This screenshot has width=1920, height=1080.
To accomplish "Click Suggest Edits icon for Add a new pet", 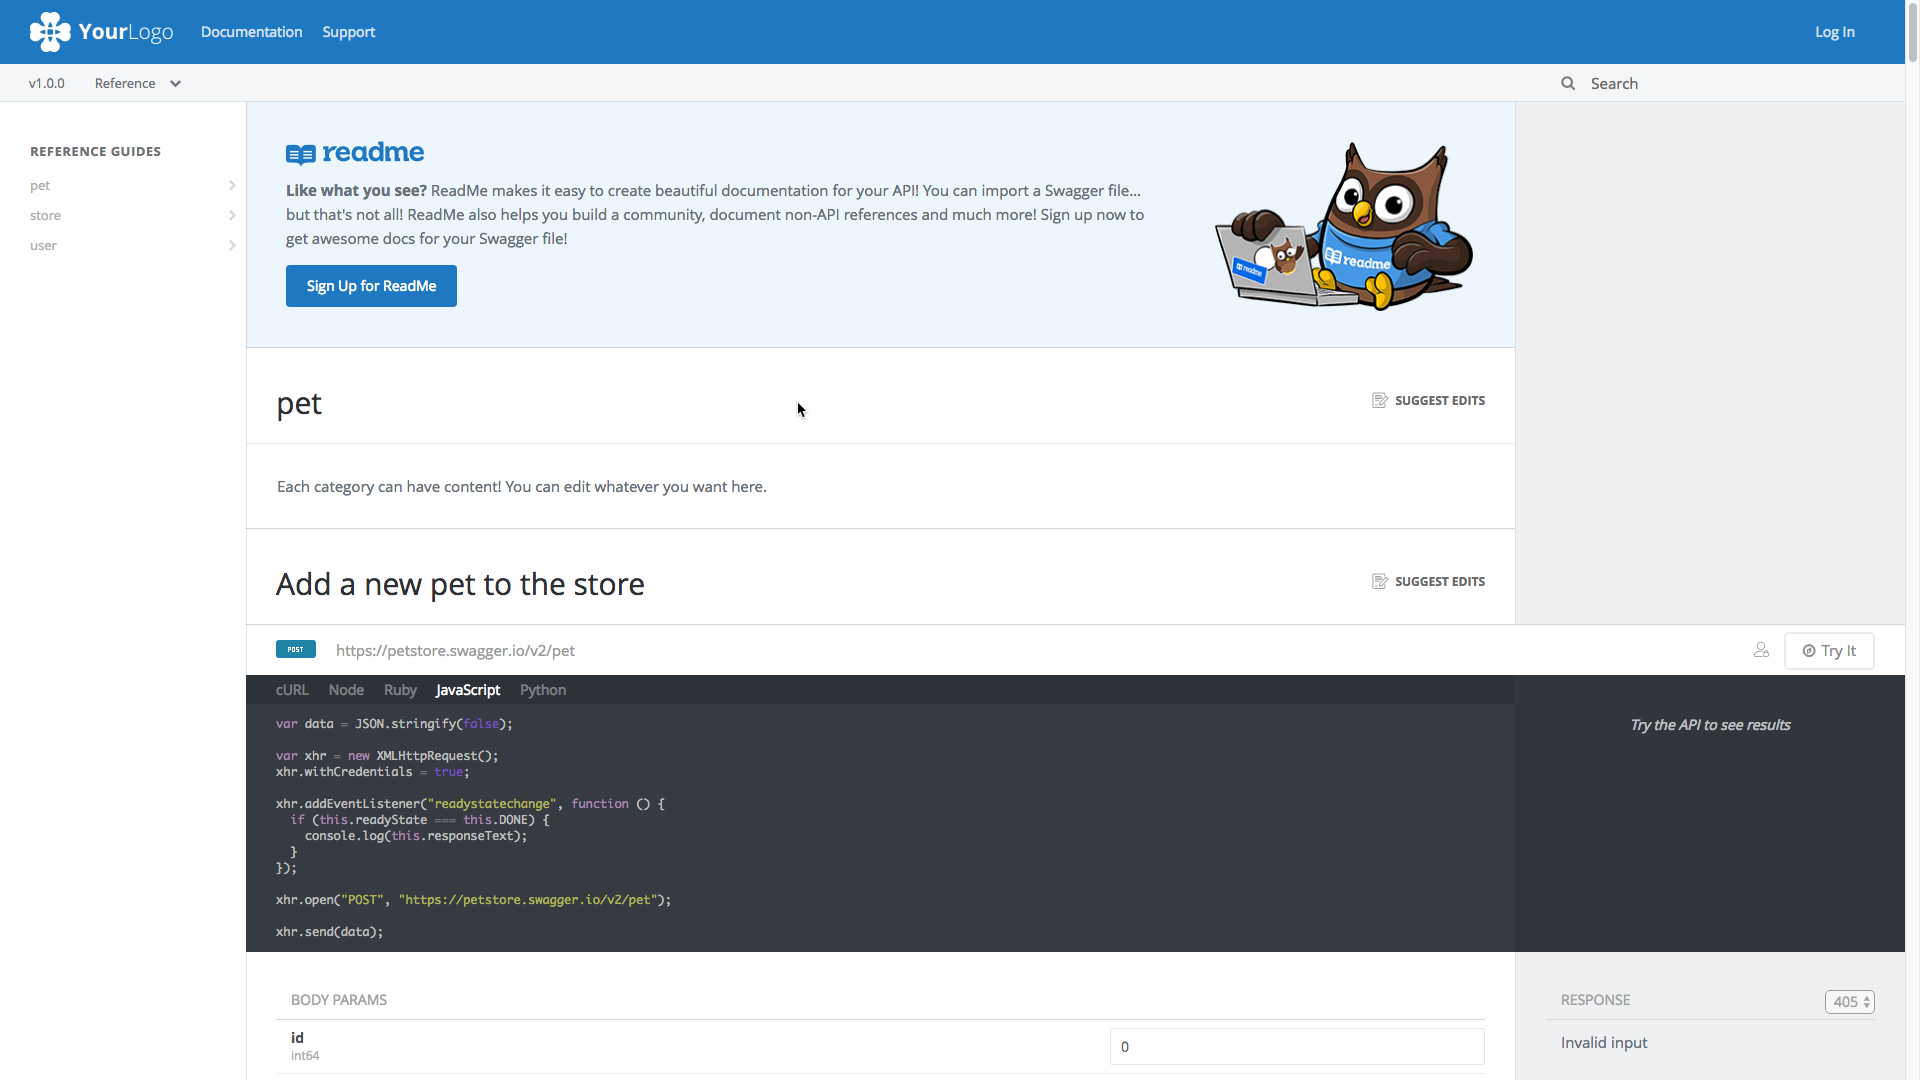I will pos(1379,582).
